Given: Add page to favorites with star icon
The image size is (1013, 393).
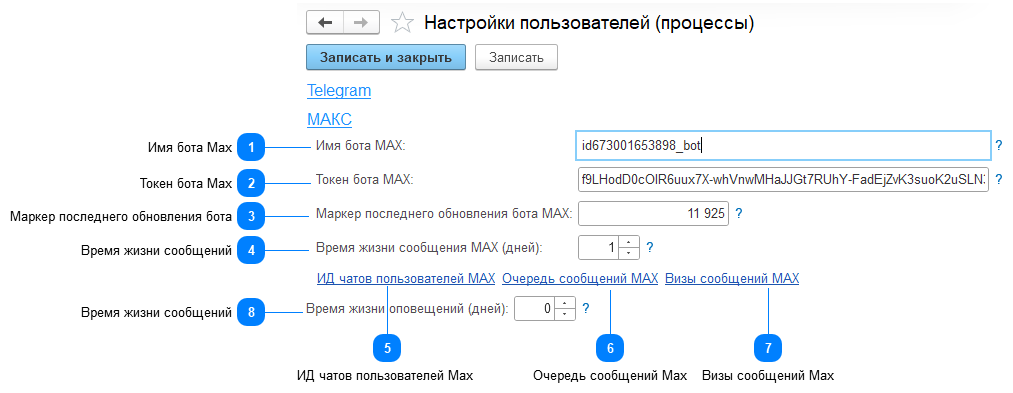Looking at the screenshot, I should click(x=402, y=23).
